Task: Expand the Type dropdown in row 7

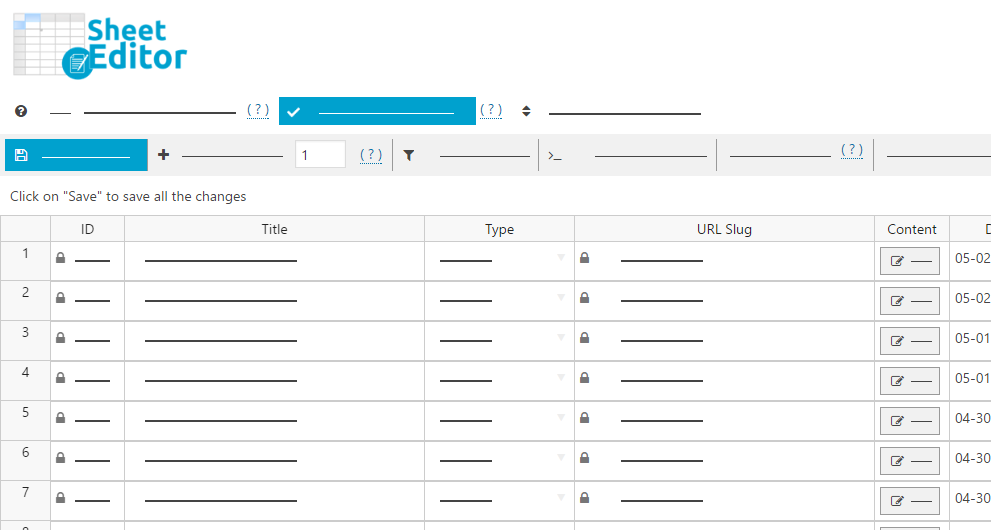Action: pyautogui.click(x=561, y=498)
